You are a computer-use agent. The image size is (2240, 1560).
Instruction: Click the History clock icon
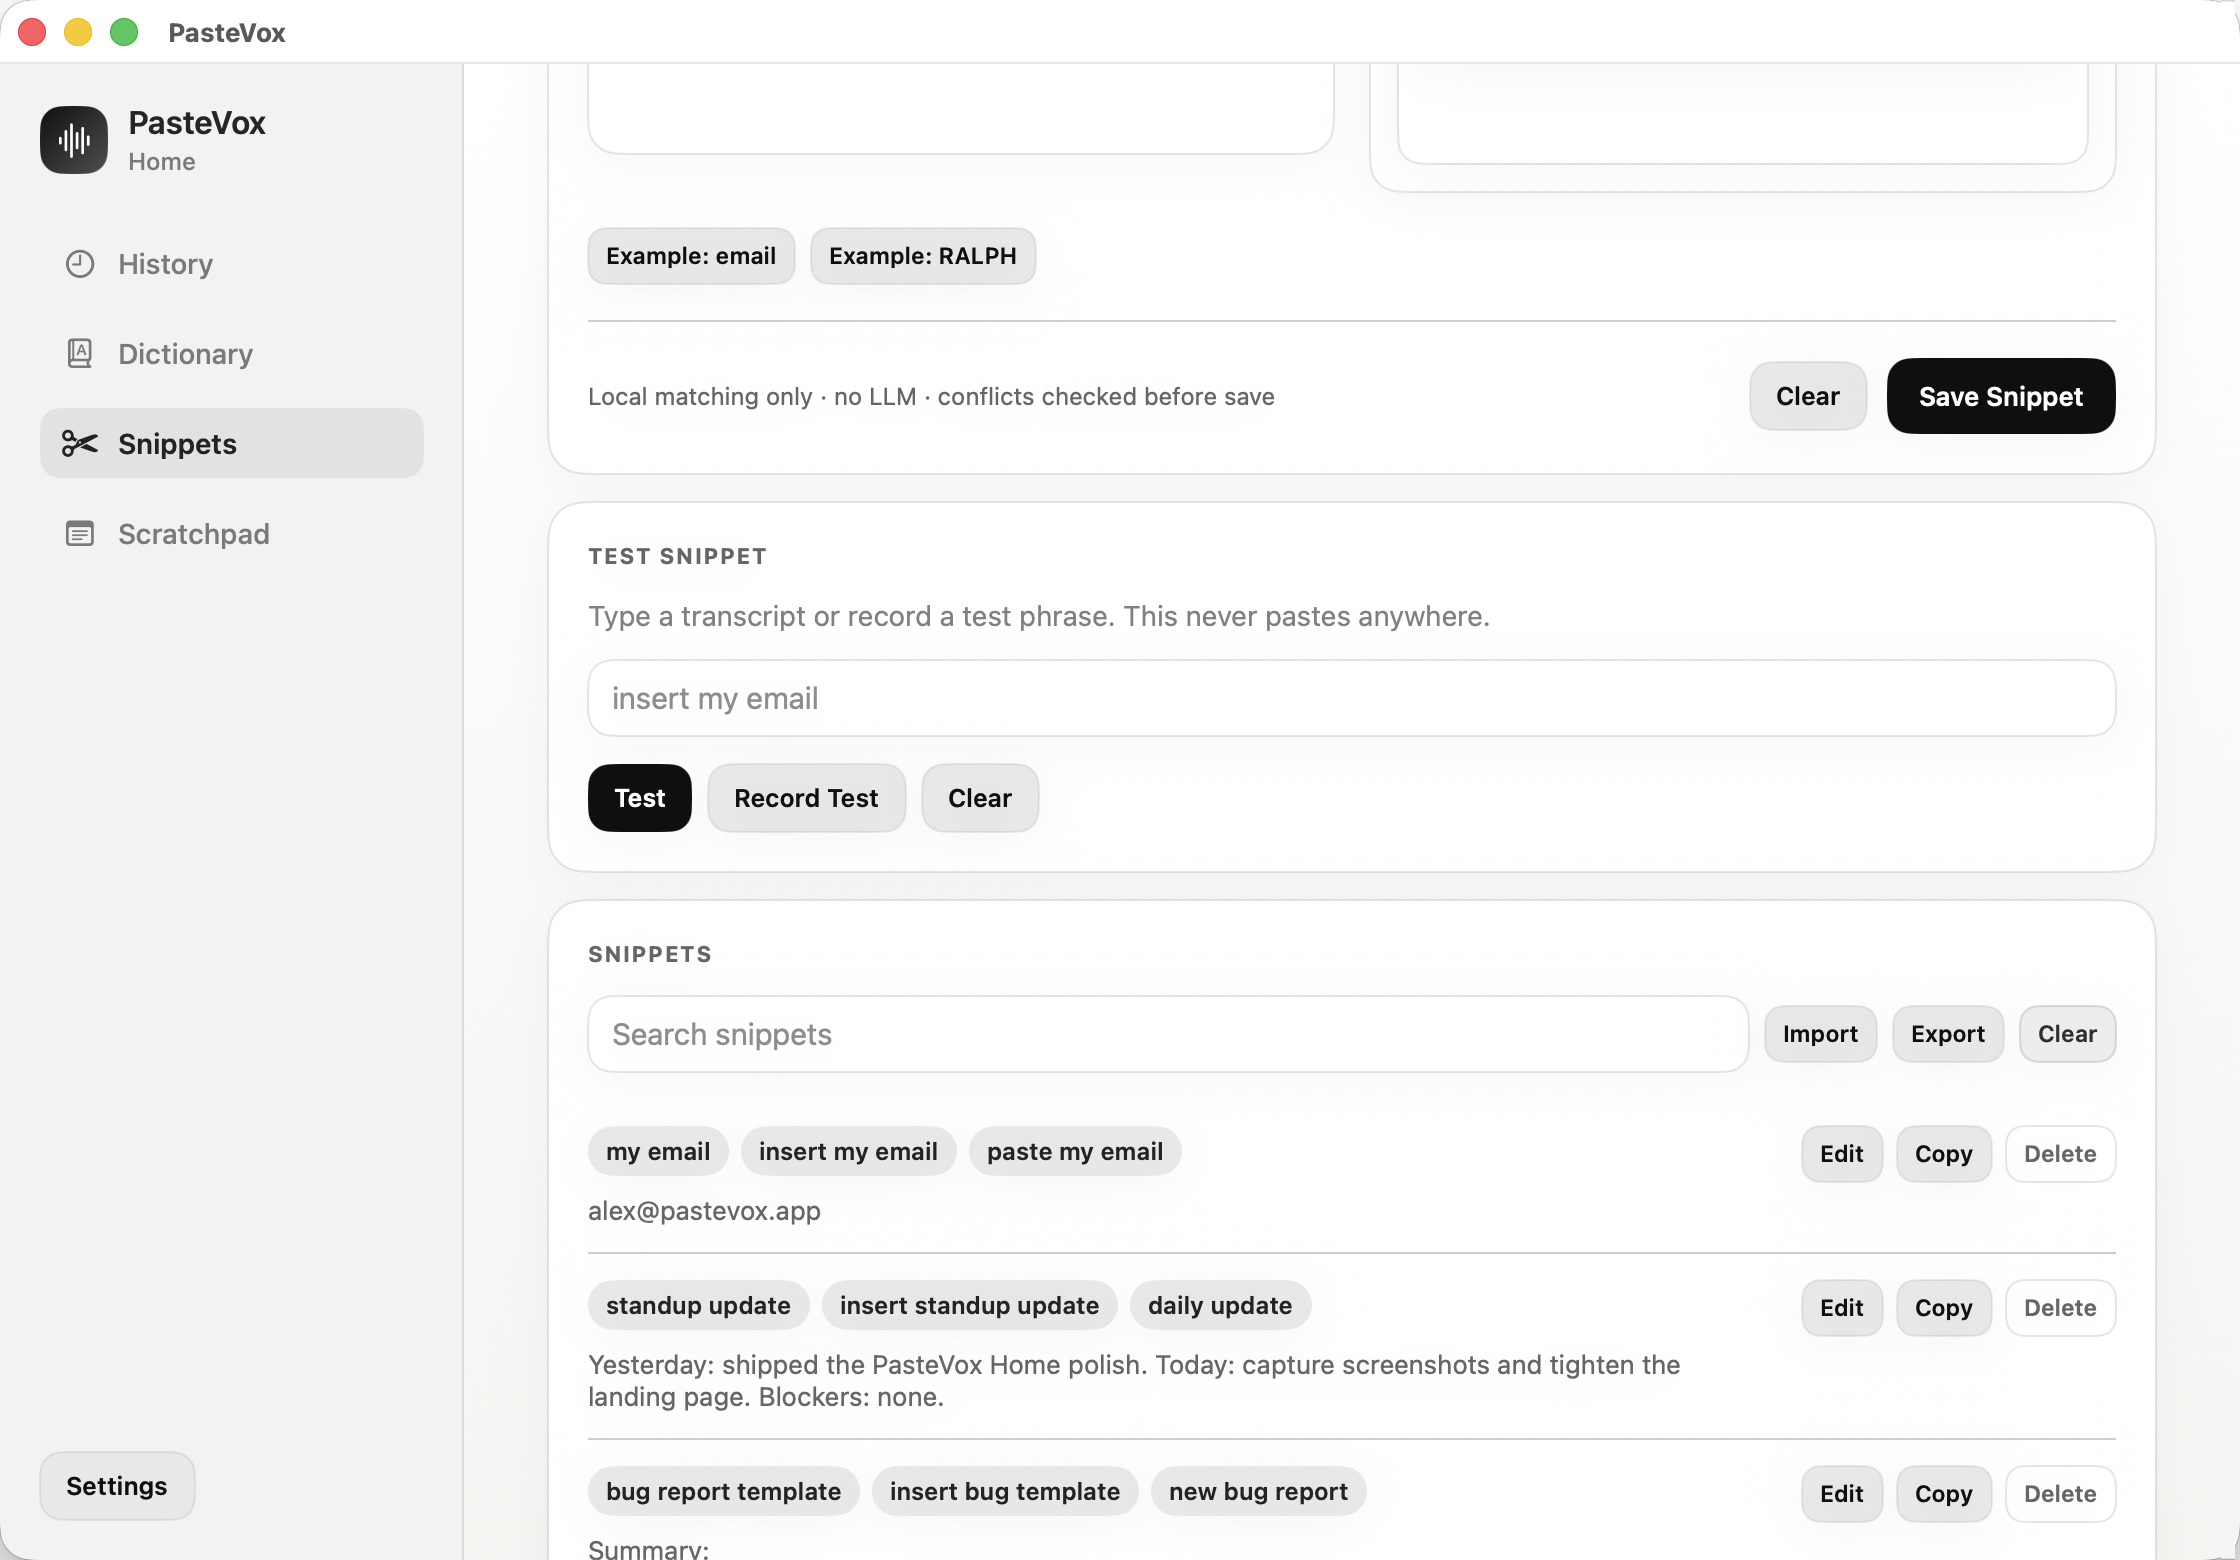(x=80, y=264)
